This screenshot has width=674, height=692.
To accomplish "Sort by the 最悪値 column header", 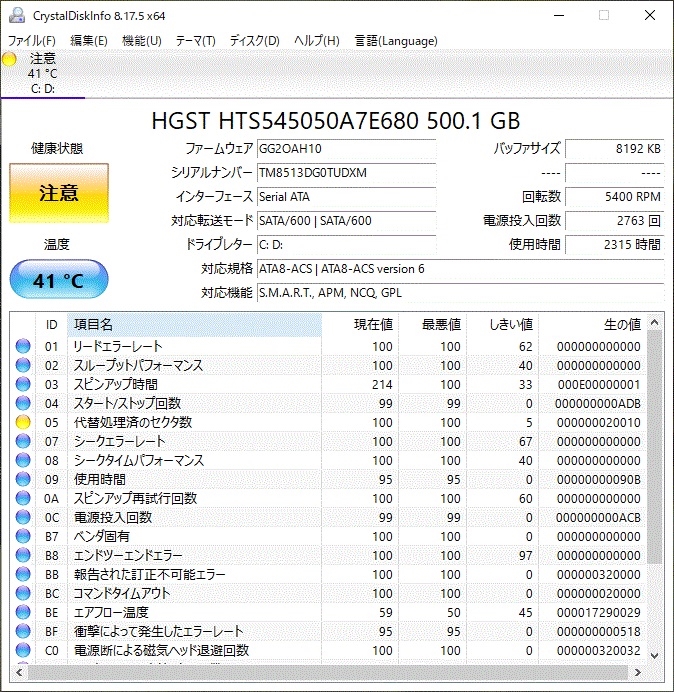I will click(x=433, y=325).
